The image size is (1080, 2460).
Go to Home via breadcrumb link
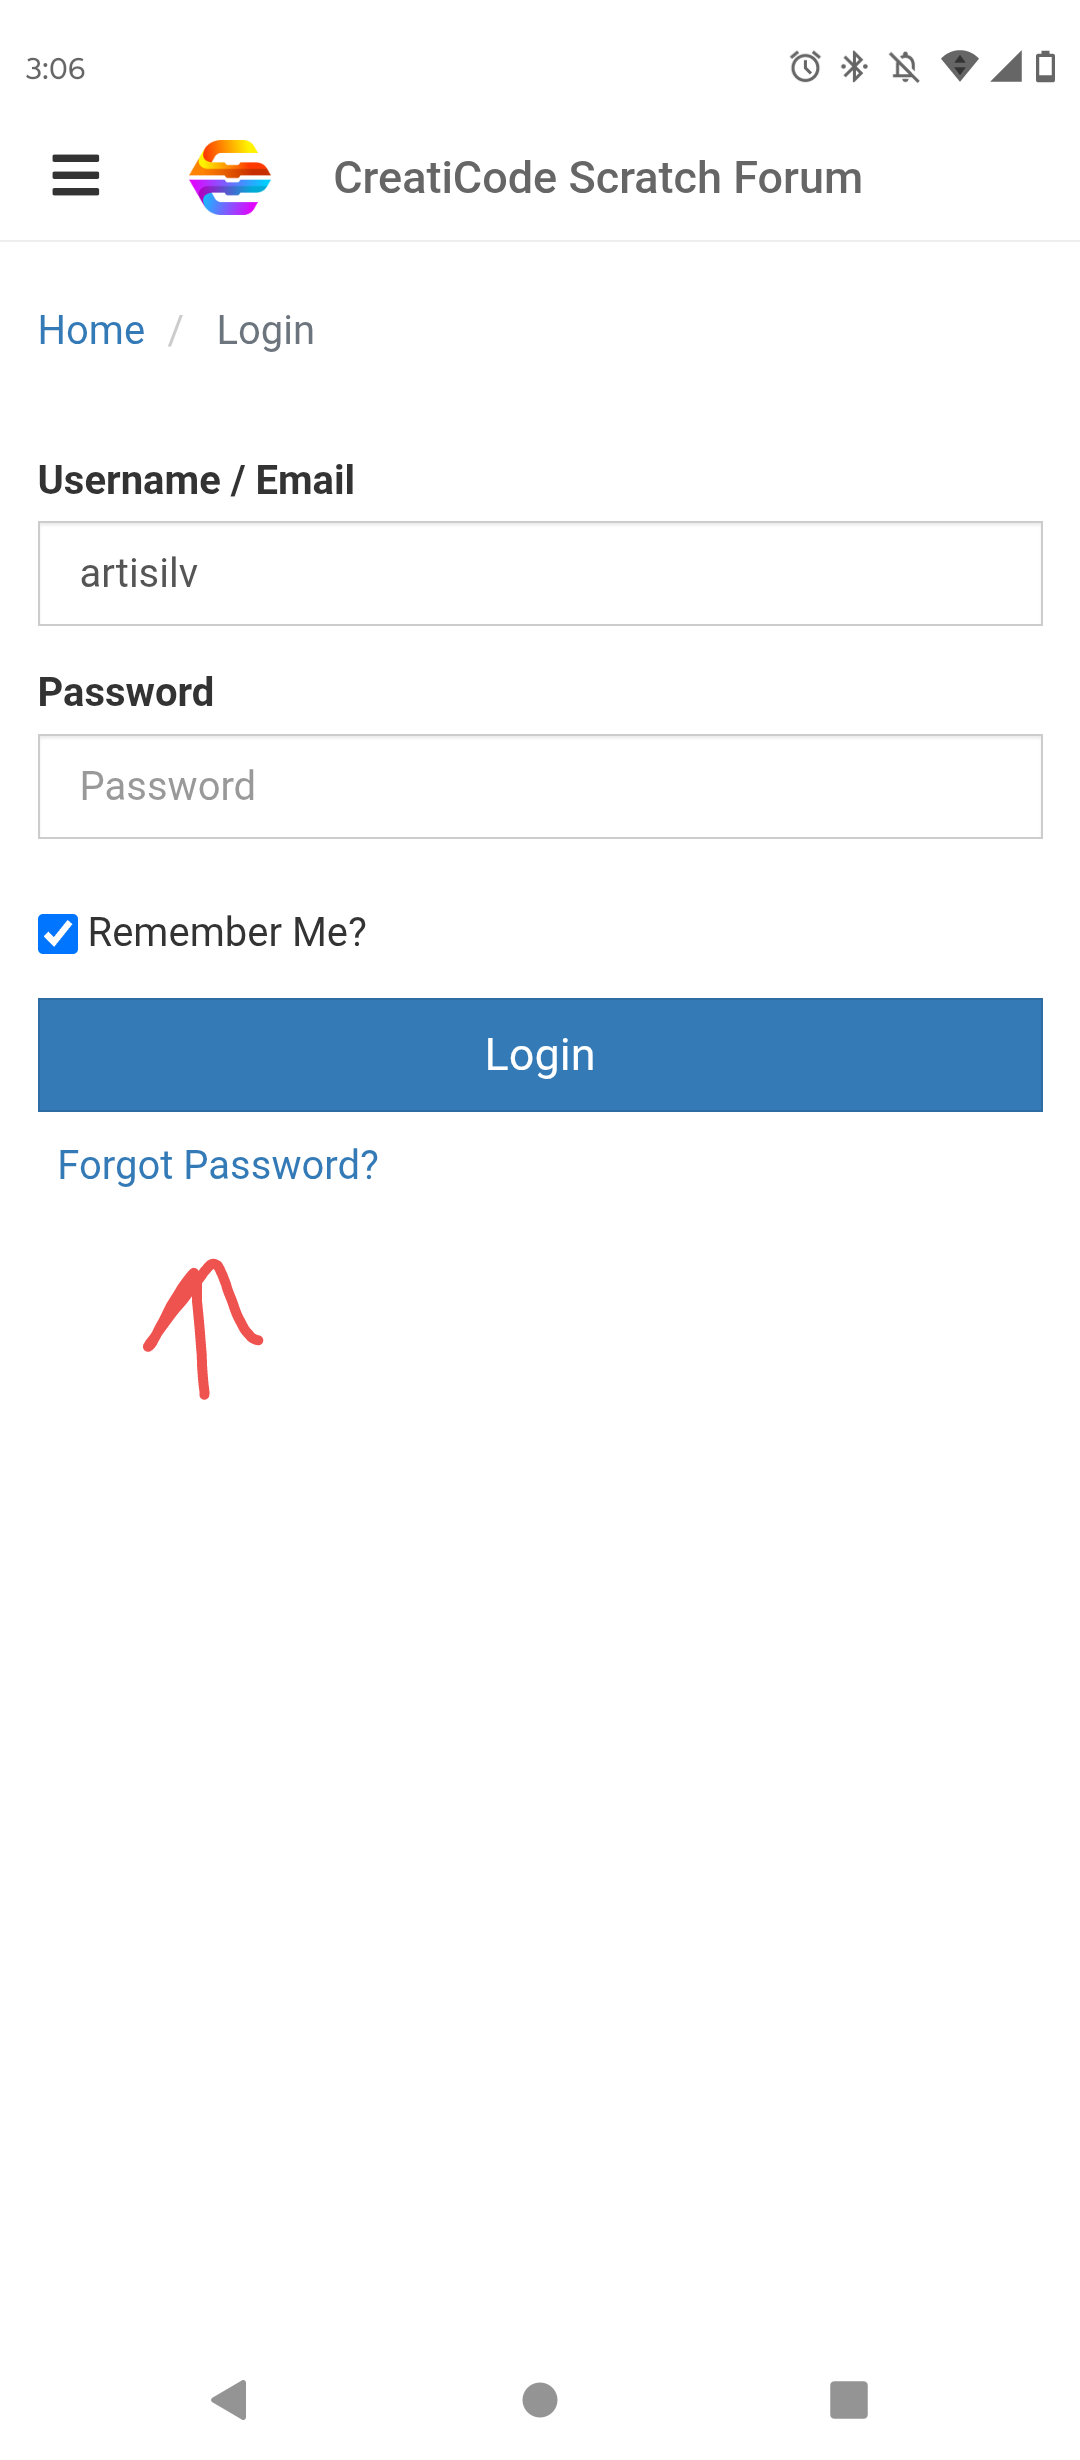tap(91, 331)
